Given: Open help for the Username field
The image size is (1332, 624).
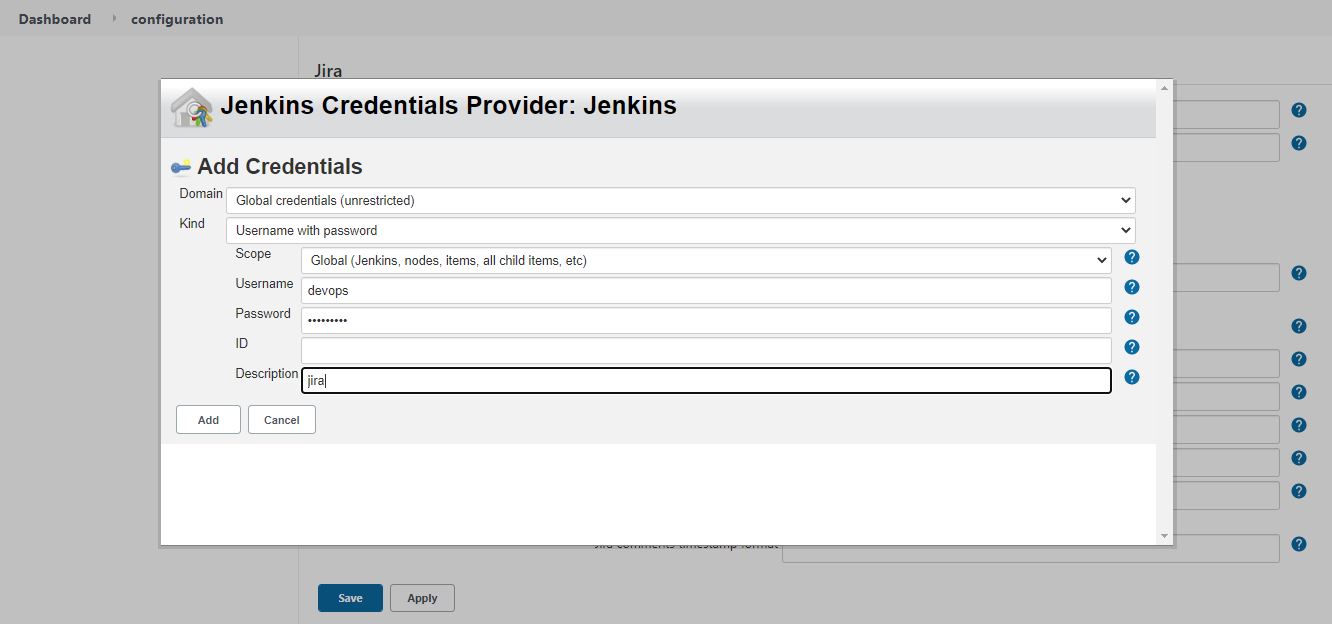Looking at the screenshot, I should pyautogui.click(x=1132, y=287).
